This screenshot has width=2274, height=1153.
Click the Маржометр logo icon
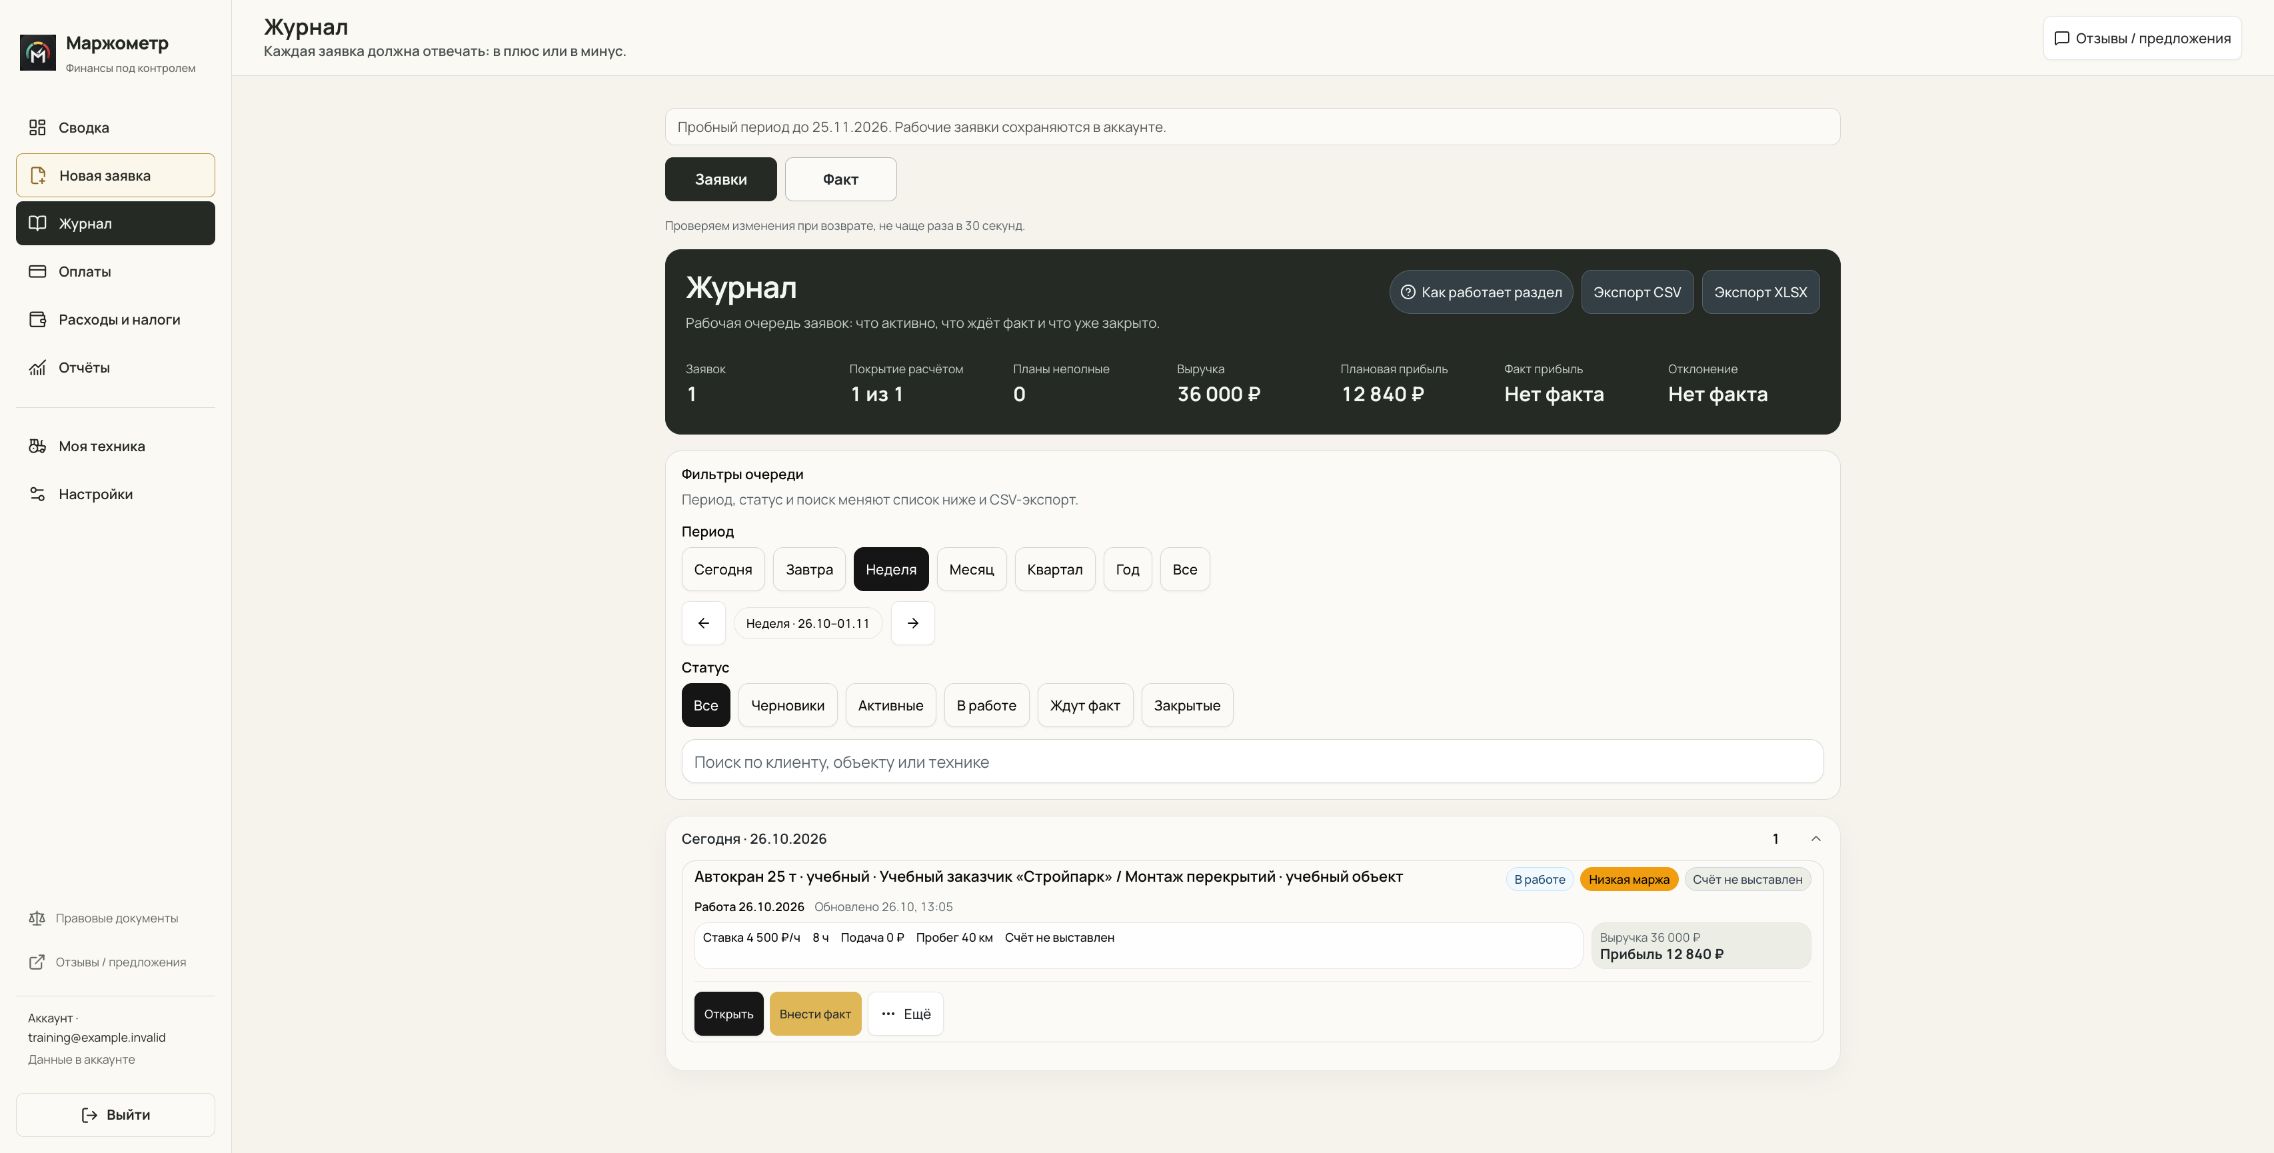pyautogui.click(x=38, y=53)
